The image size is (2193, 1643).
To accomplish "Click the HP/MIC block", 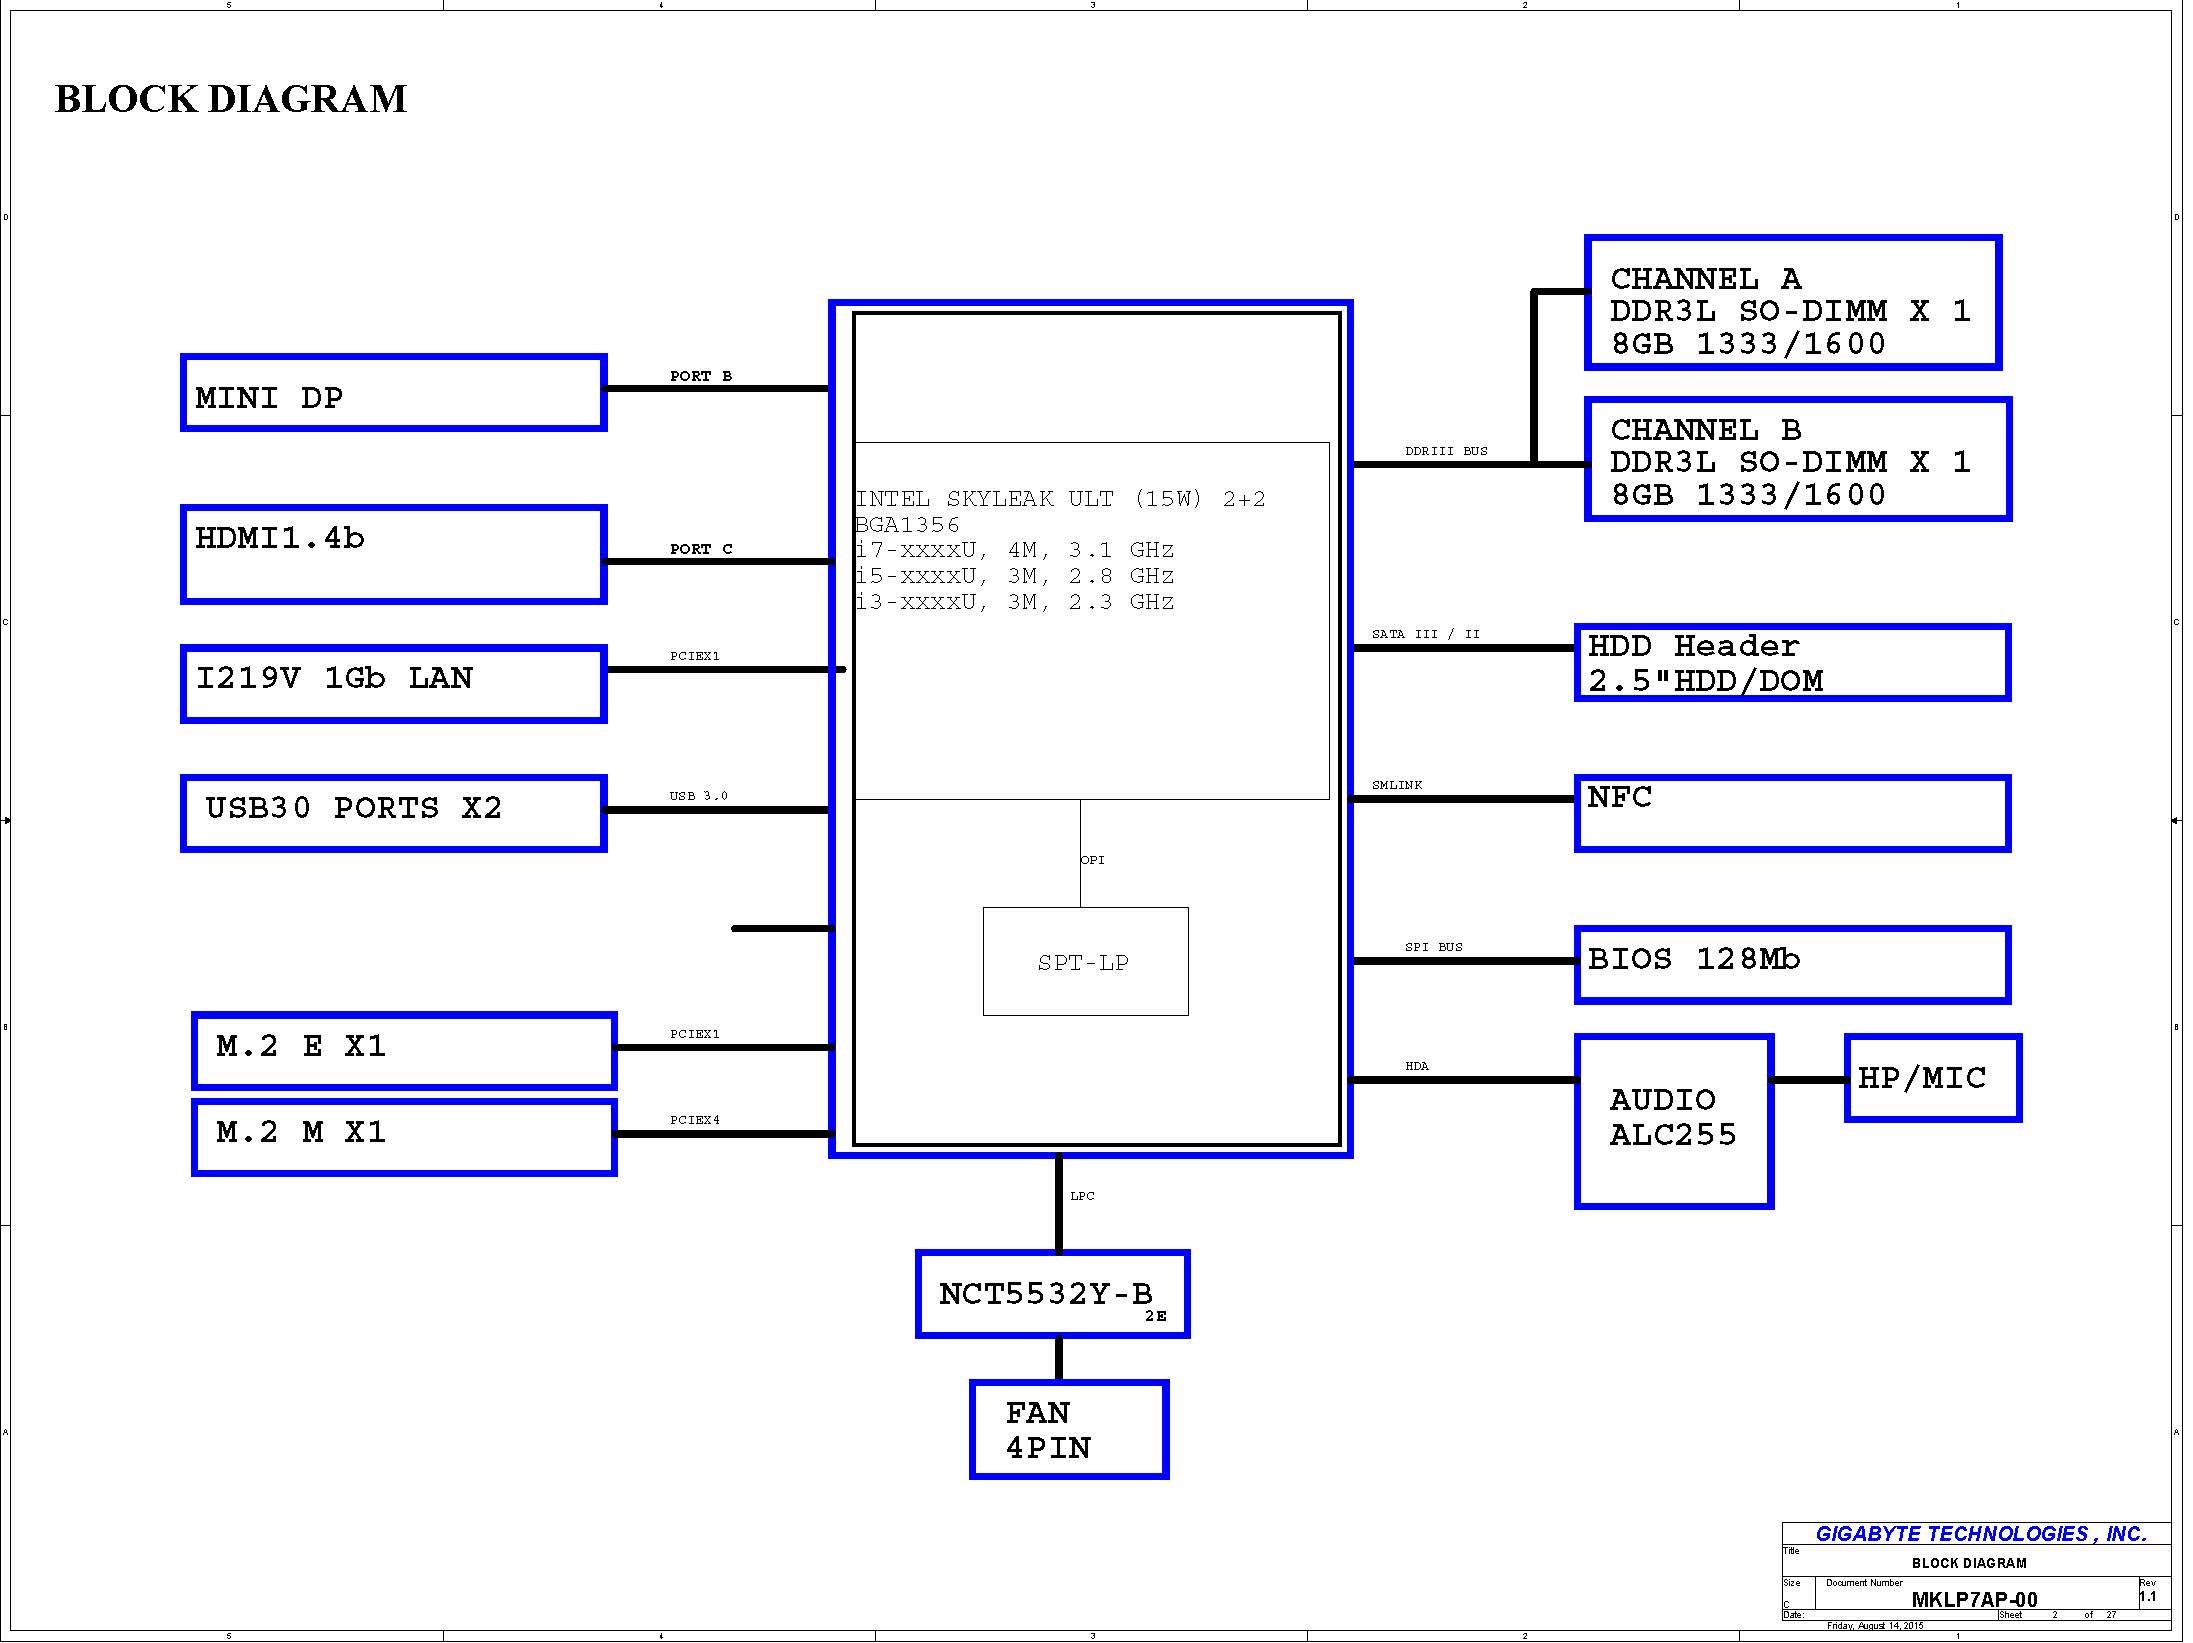I will 1931,1078.
